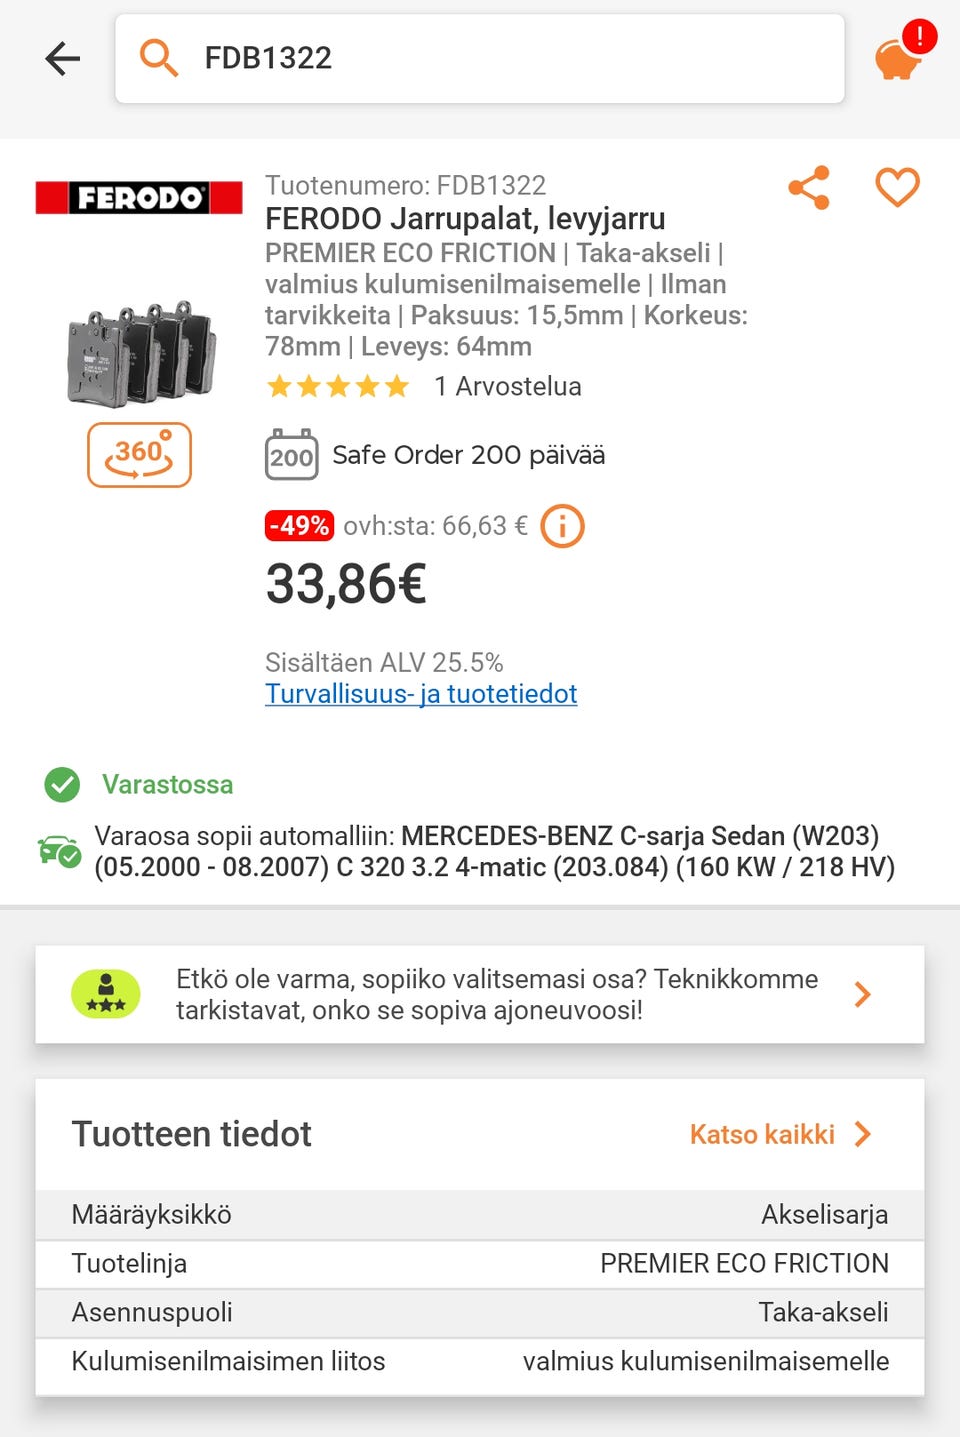Tap the technician verification badge icon
960x1437 pixels.
click(106, 994)
